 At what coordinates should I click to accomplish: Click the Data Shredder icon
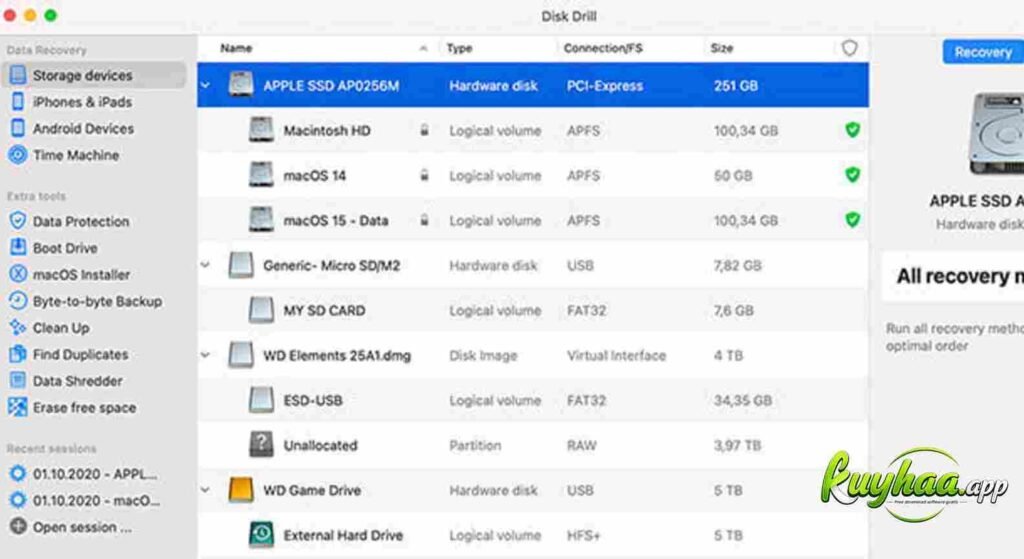18,381
